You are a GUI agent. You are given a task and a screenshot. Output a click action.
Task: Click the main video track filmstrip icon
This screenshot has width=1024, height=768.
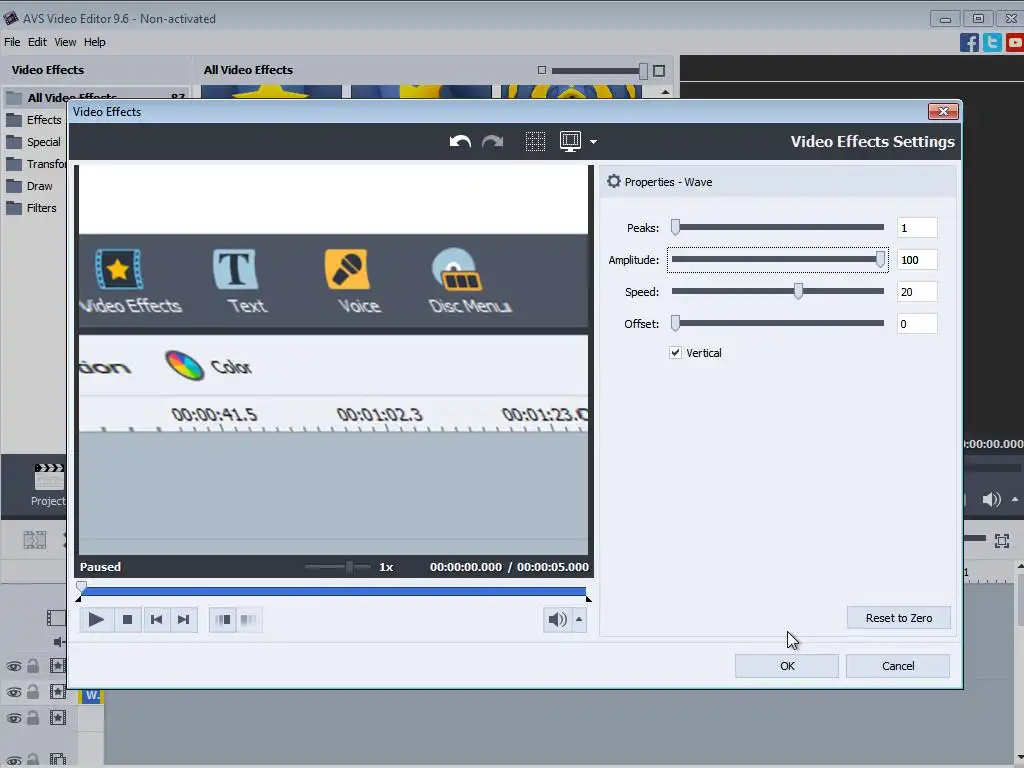coord(56,618)
